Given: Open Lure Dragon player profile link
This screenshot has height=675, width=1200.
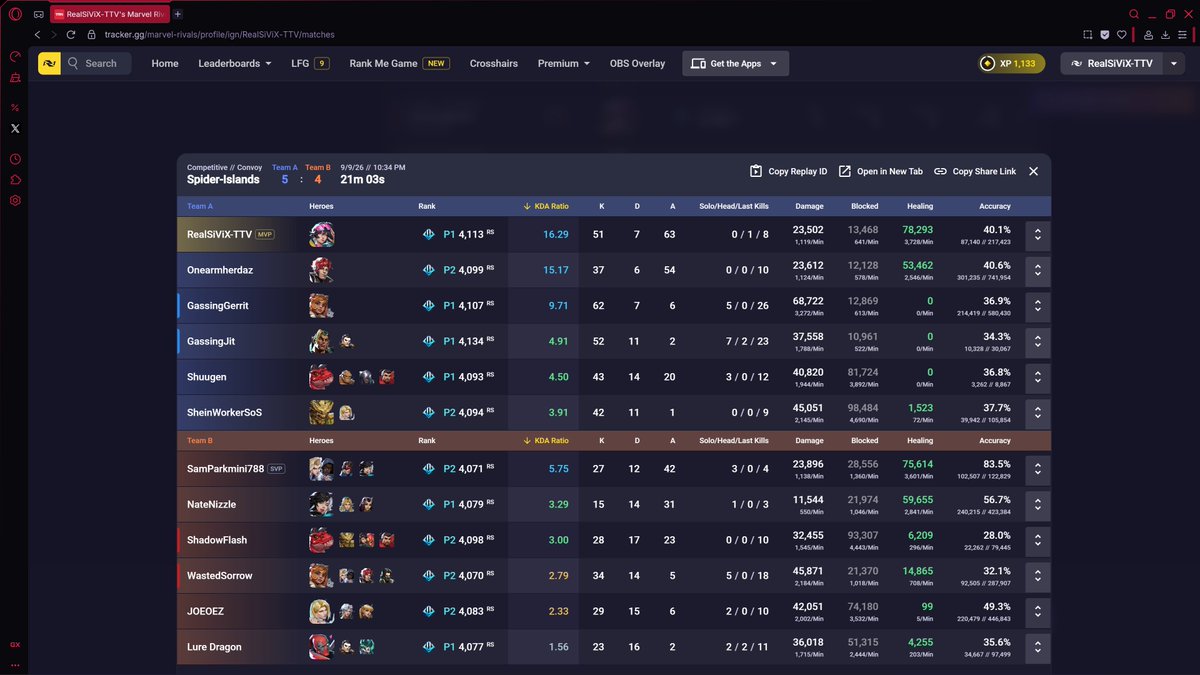Looking at the screenshot, I should tap(214, 647).
